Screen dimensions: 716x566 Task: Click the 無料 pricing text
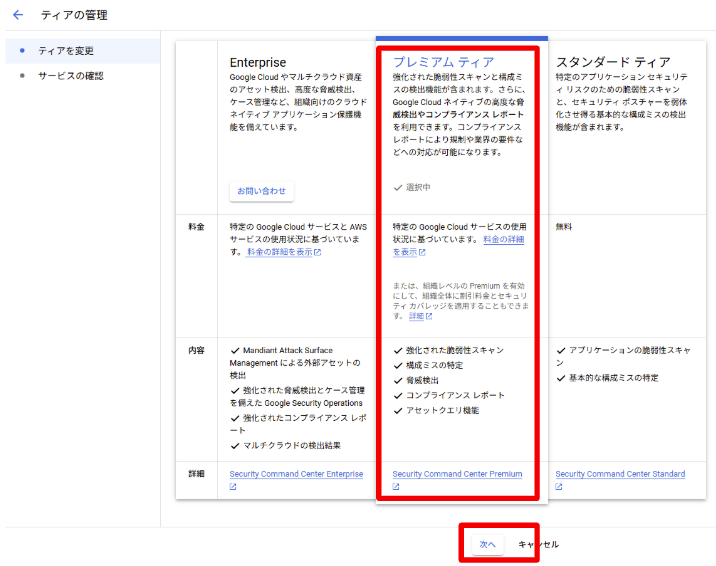coord(563,226)
